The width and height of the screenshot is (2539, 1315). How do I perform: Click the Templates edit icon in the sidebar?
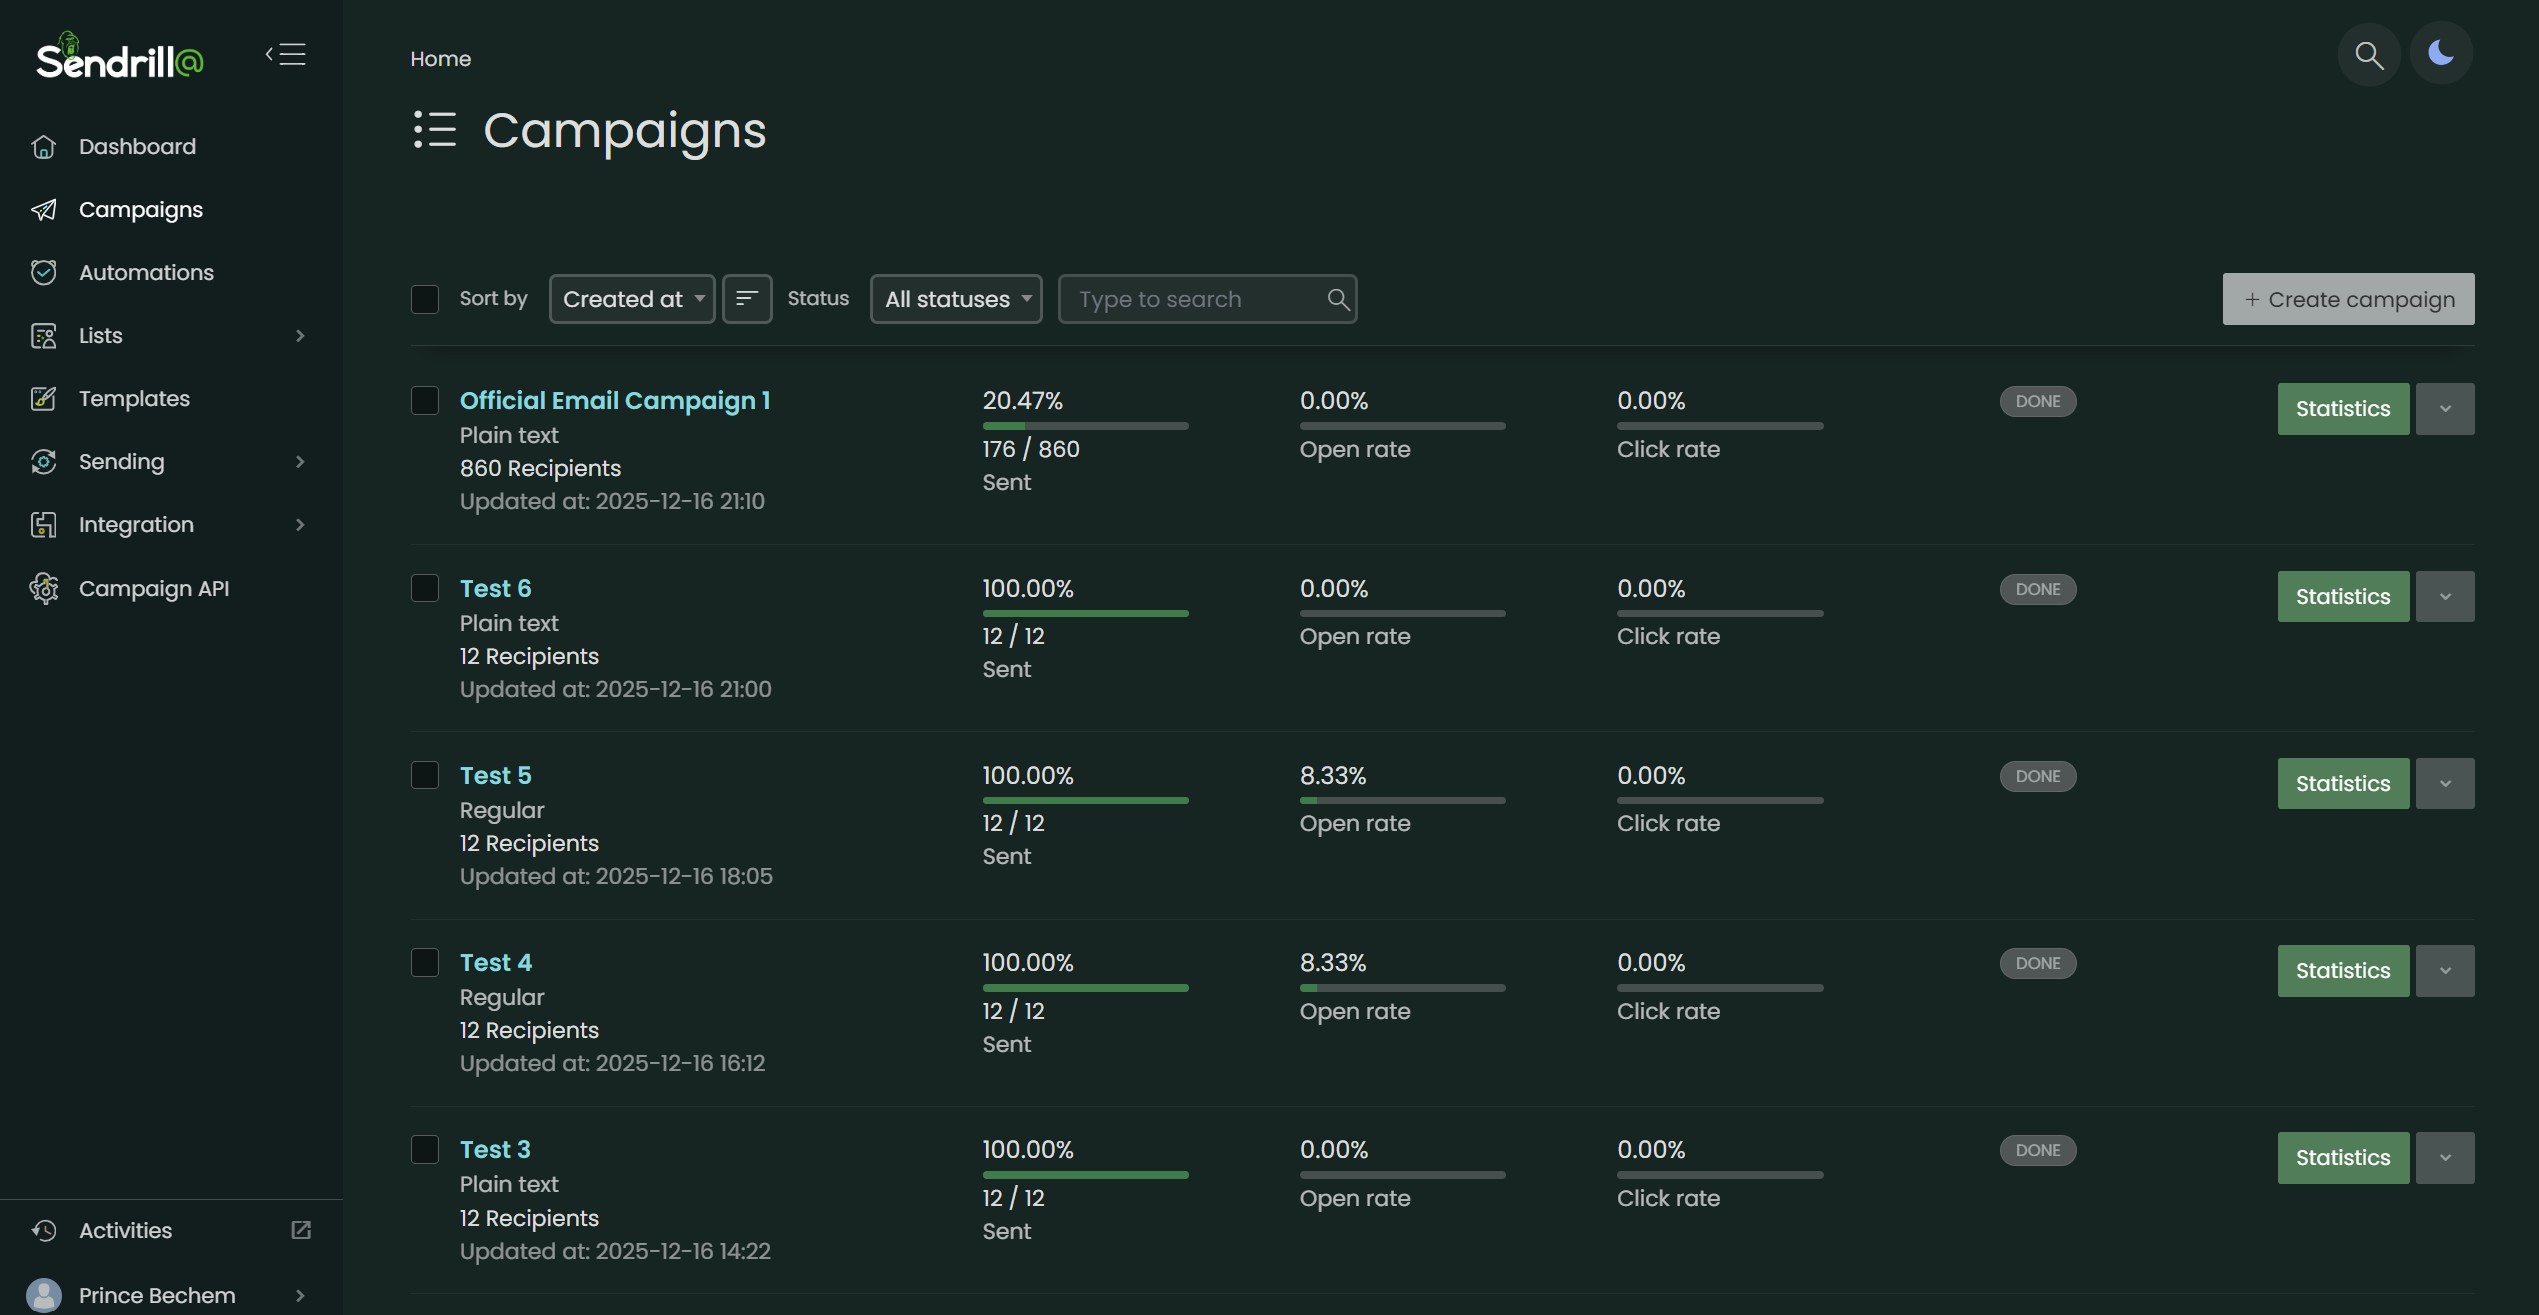click(x=43, y=399)
